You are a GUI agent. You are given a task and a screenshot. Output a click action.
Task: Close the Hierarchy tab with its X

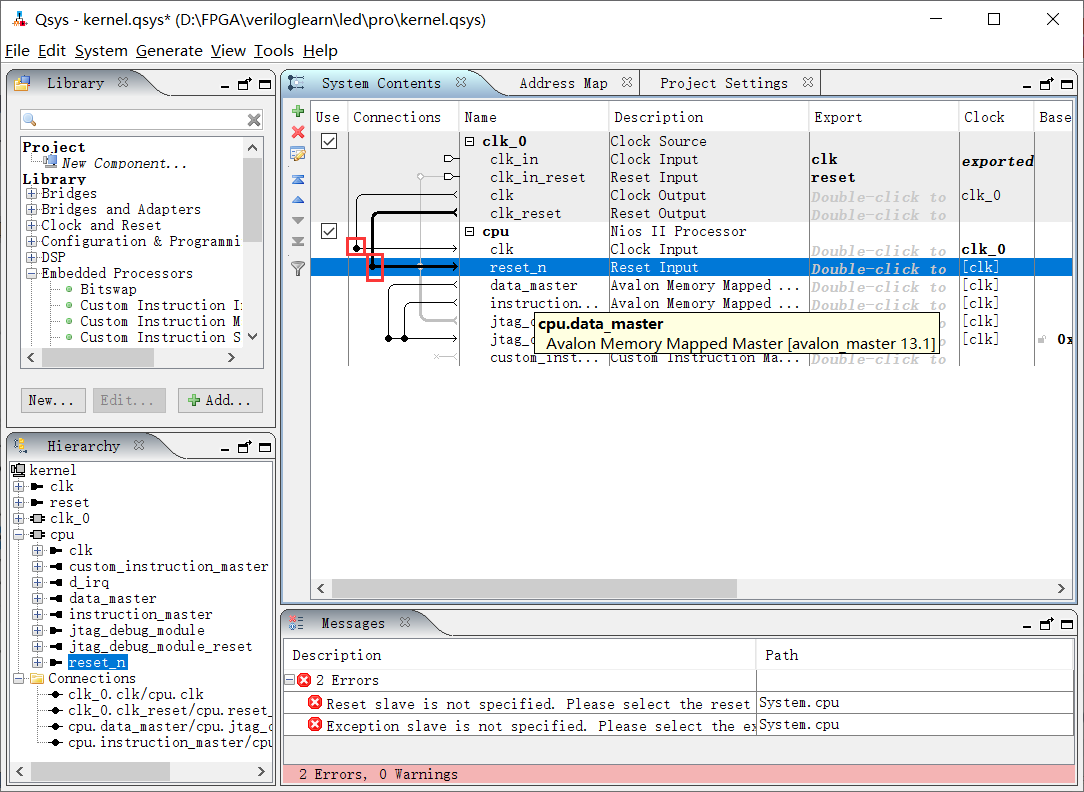click(x=139, y=445)
